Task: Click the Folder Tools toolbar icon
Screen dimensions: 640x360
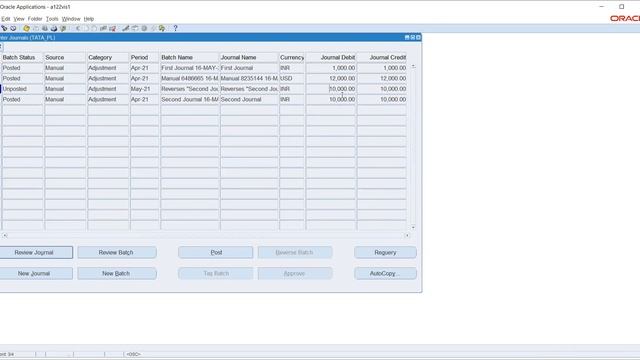Action: (x=162, y=28)
